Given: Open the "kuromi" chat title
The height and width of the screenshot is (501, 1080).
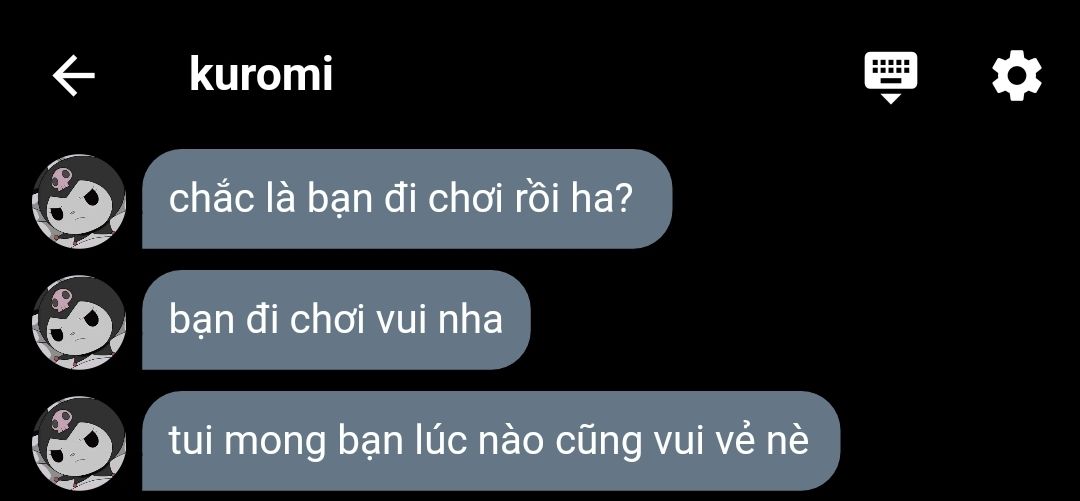Looking at the screenshot, I should pyautogui.click(x=261, y=74).
